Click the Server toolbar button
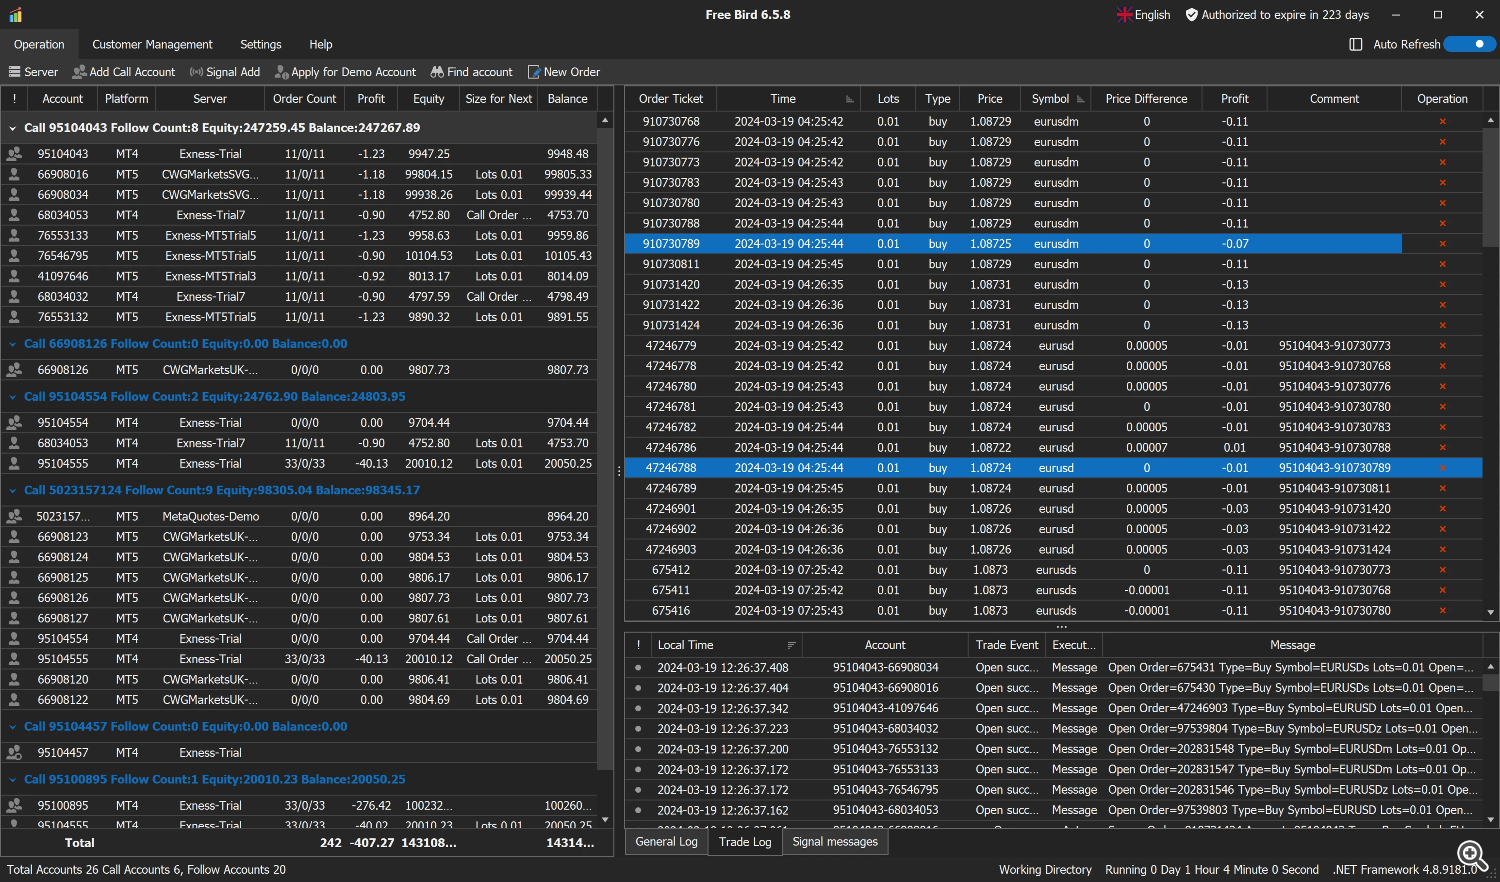Viewport: 1500px width, 882px height. tap(33, 72)
